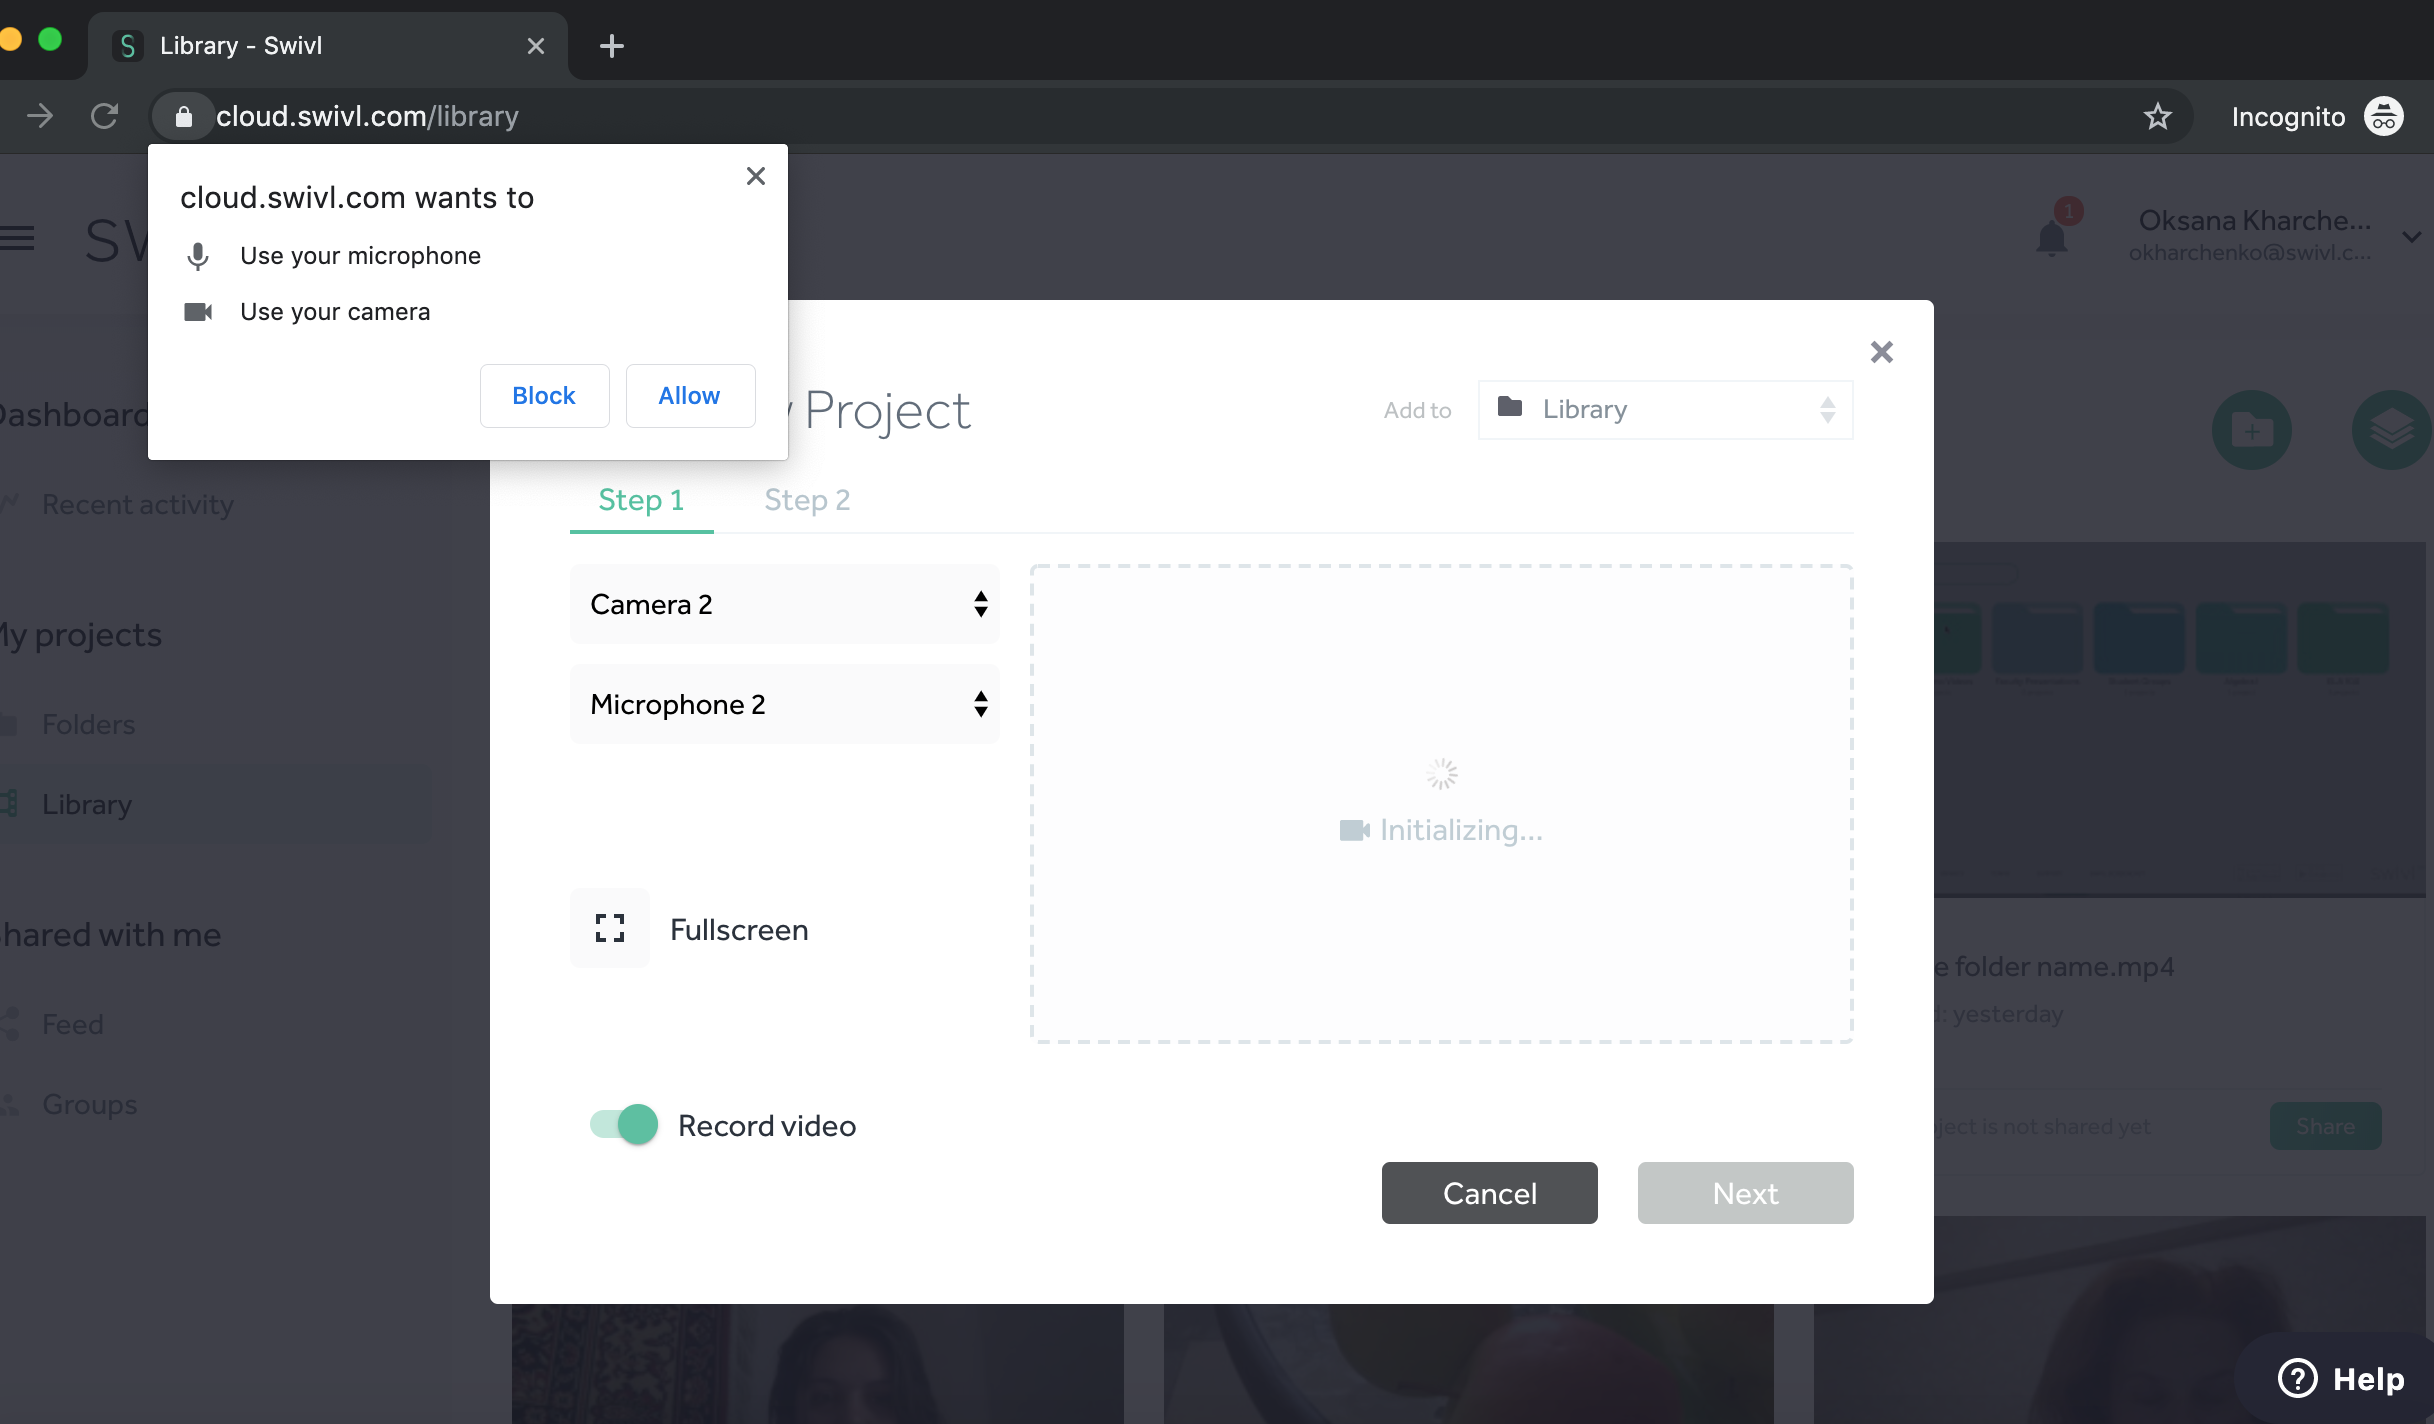Image resolution: width=2434 pixels, height=1424 pixels.
Task: Click the notification bell icon
Action: (2051, 238)
